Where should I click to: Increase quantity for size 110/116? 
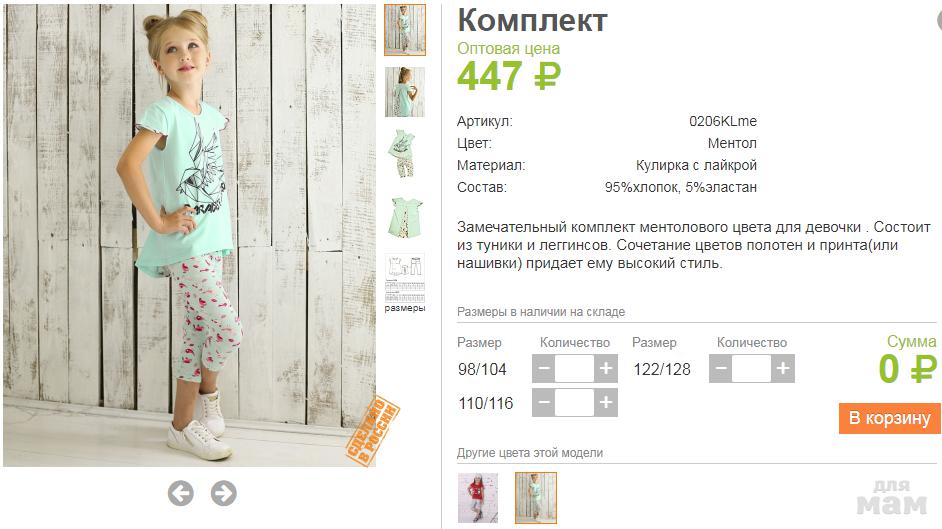coord(606,402)
